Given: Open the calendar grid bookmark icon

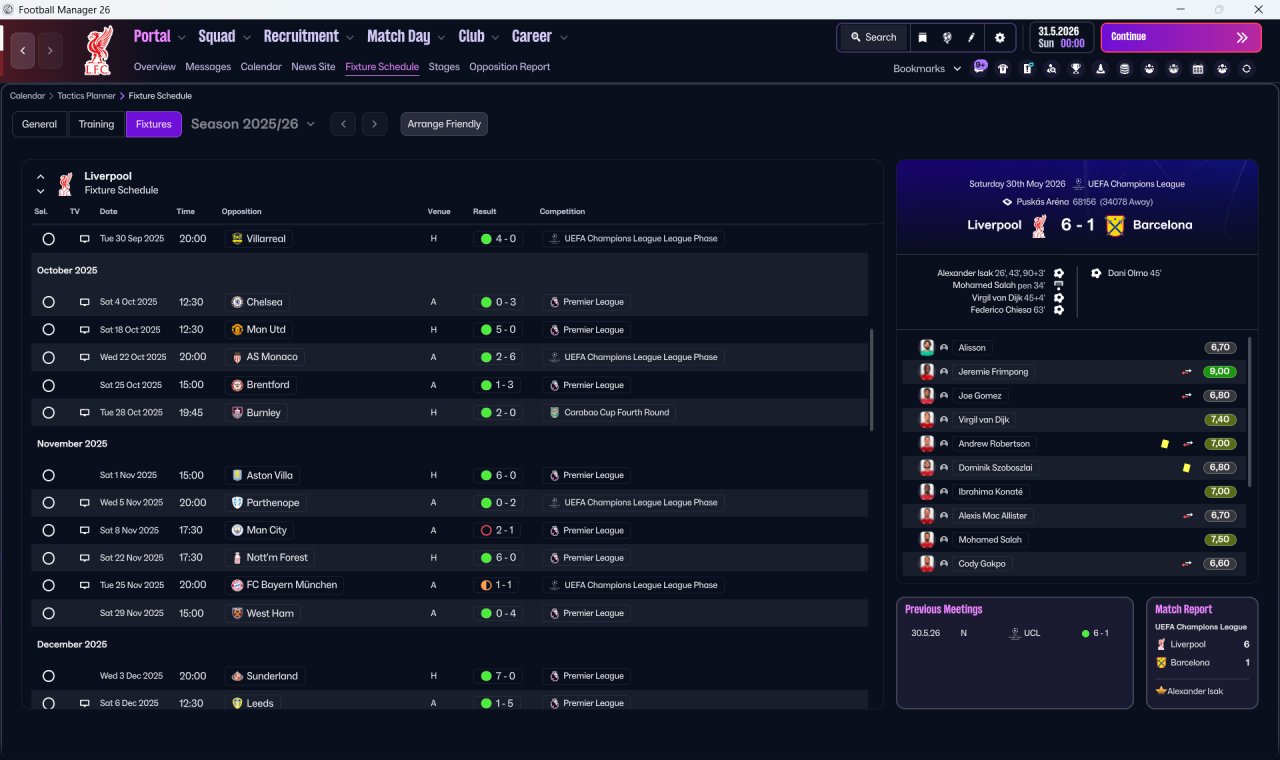Looking at the screenshot, I should pos(1198,69).
